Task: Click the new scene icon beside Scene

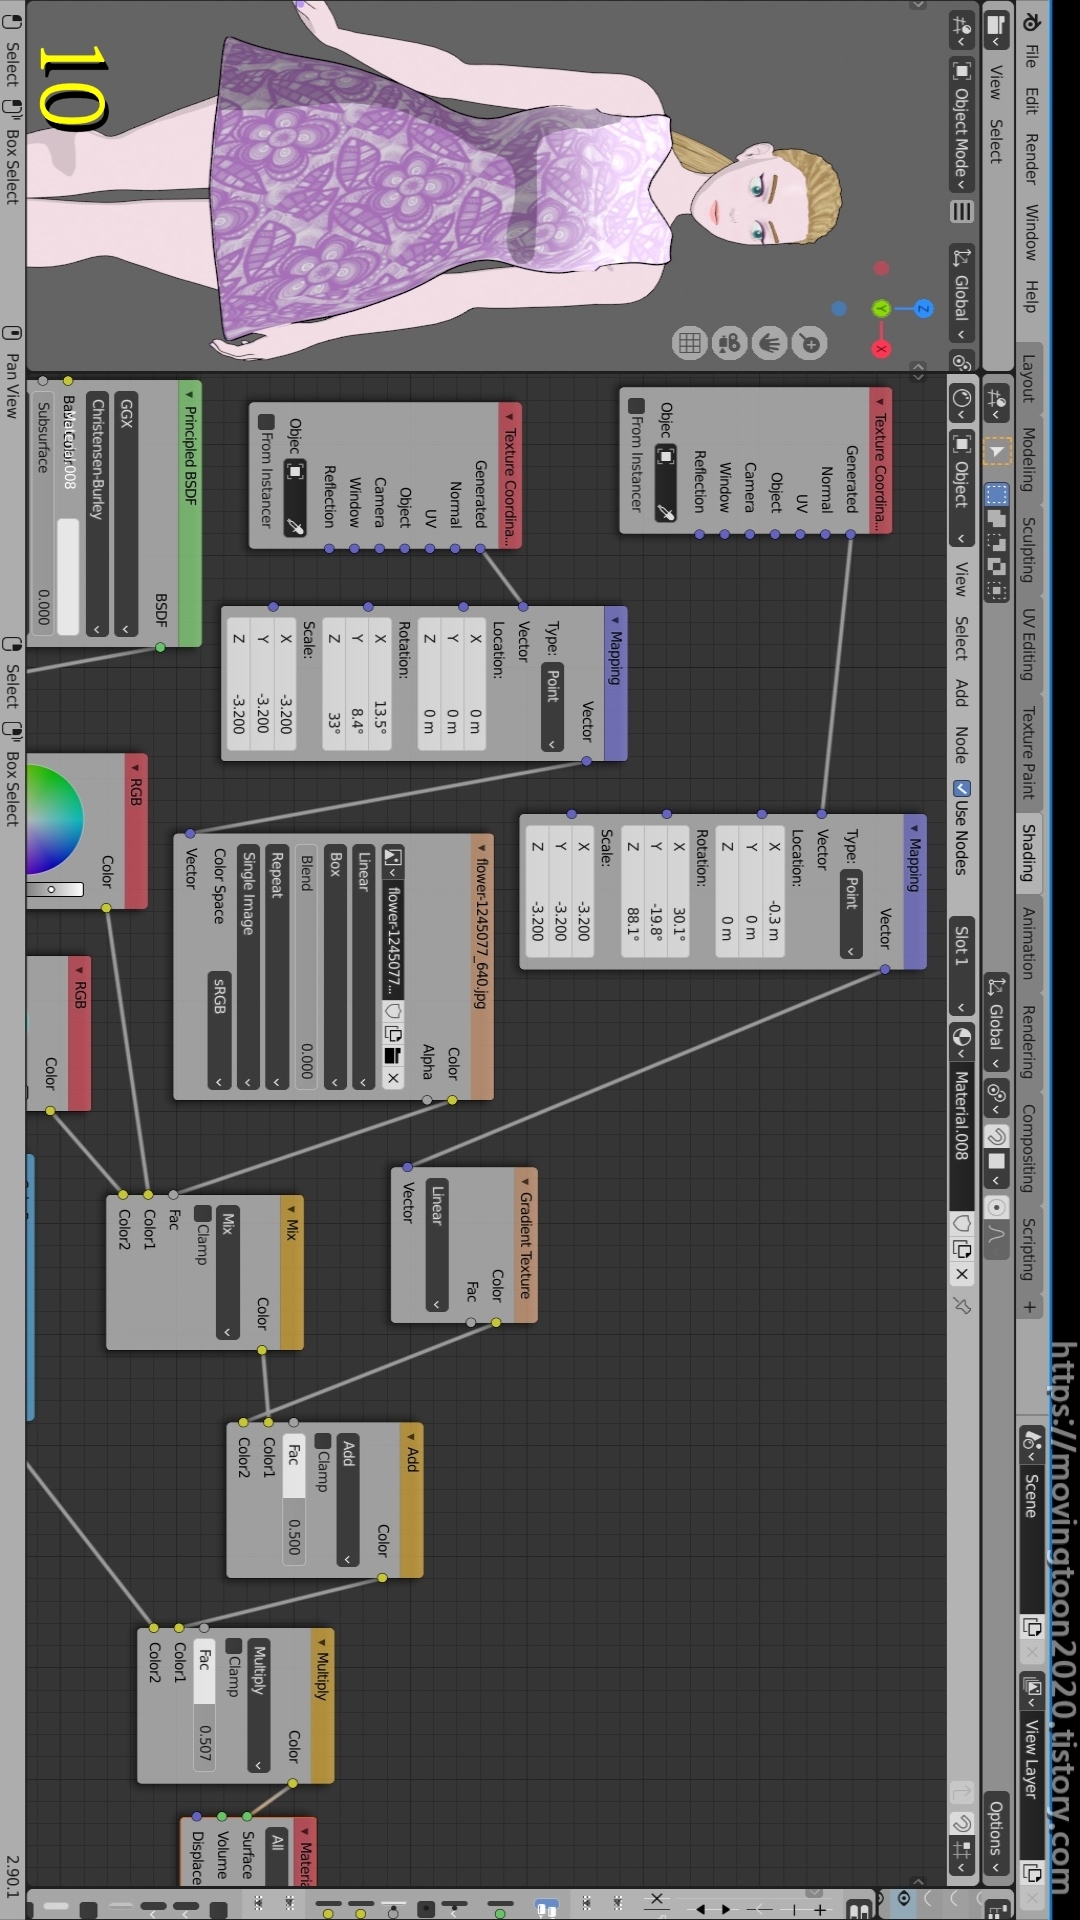Action: (1032, 1627)
